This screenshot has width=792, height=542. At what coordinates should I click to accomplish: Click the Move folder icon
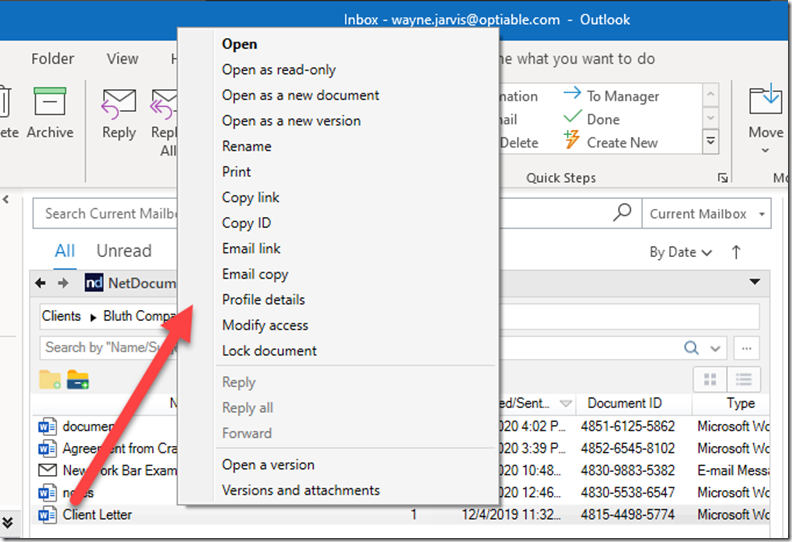(x=765, y=100)
